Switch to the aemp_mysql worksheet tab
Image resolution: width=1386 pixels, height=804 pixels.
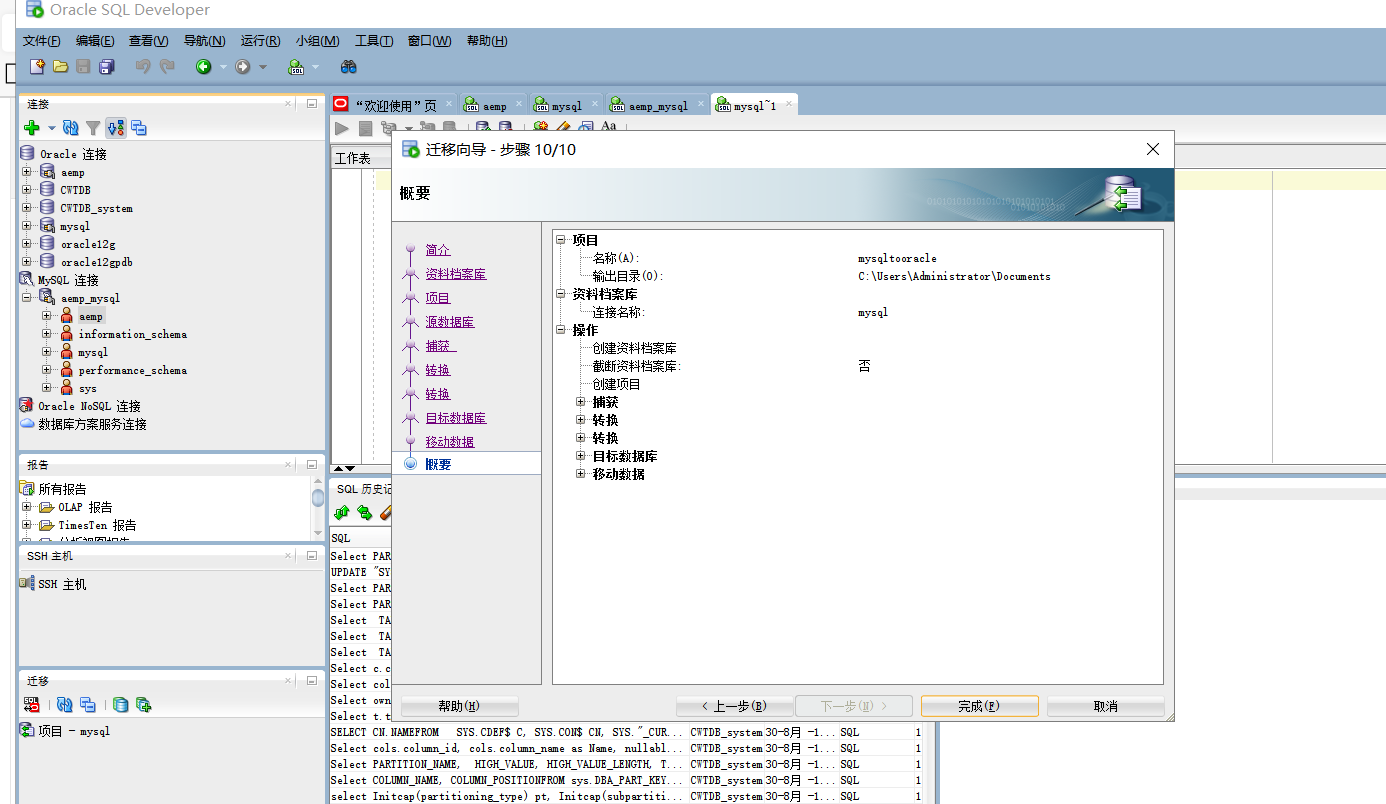(x=657, y=105)
